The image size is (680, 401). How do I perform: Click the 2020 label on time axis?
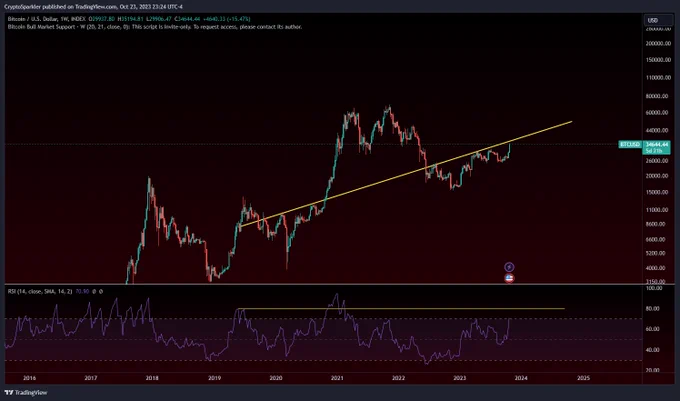pos(276,378)
